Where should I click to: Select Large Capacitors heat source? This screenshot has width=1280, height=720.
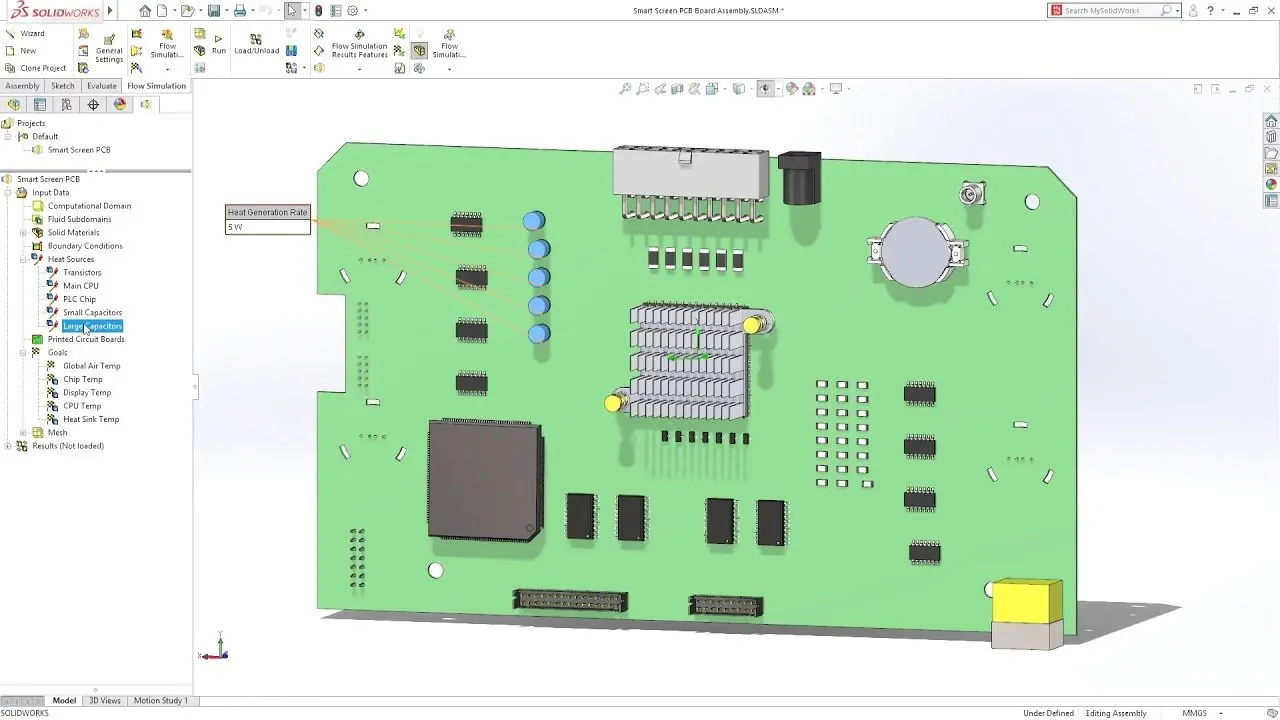click(92, 326)
